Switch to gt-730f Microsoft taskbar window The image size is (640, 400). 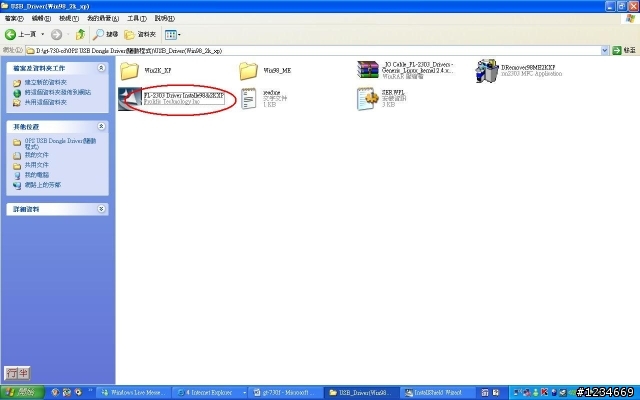click(x=285, y=393)
